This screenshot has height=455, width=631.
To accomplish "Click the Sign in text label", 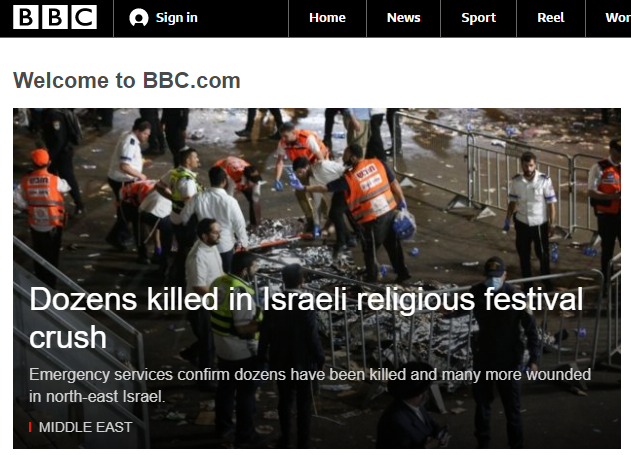I will (177, 18).
